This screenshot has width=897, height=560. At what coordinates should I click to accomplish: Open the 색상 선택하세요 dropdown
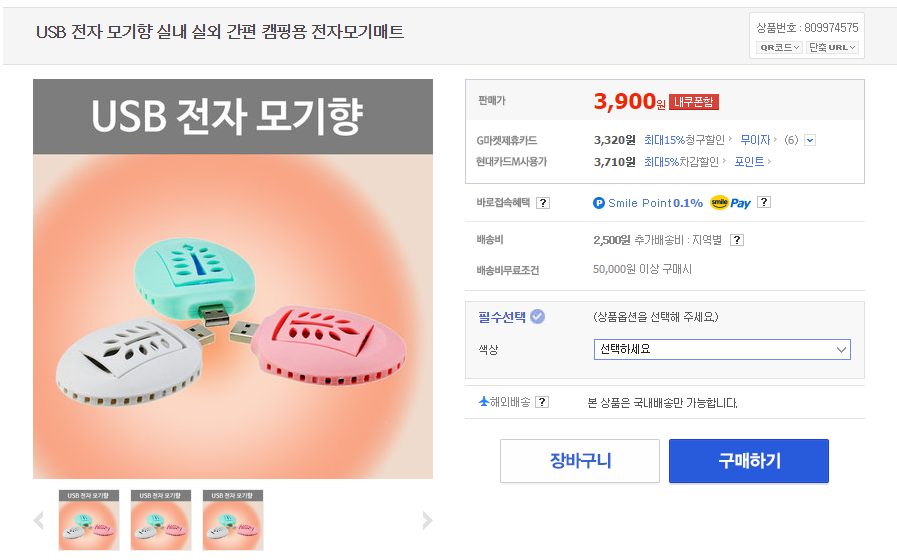721,350
